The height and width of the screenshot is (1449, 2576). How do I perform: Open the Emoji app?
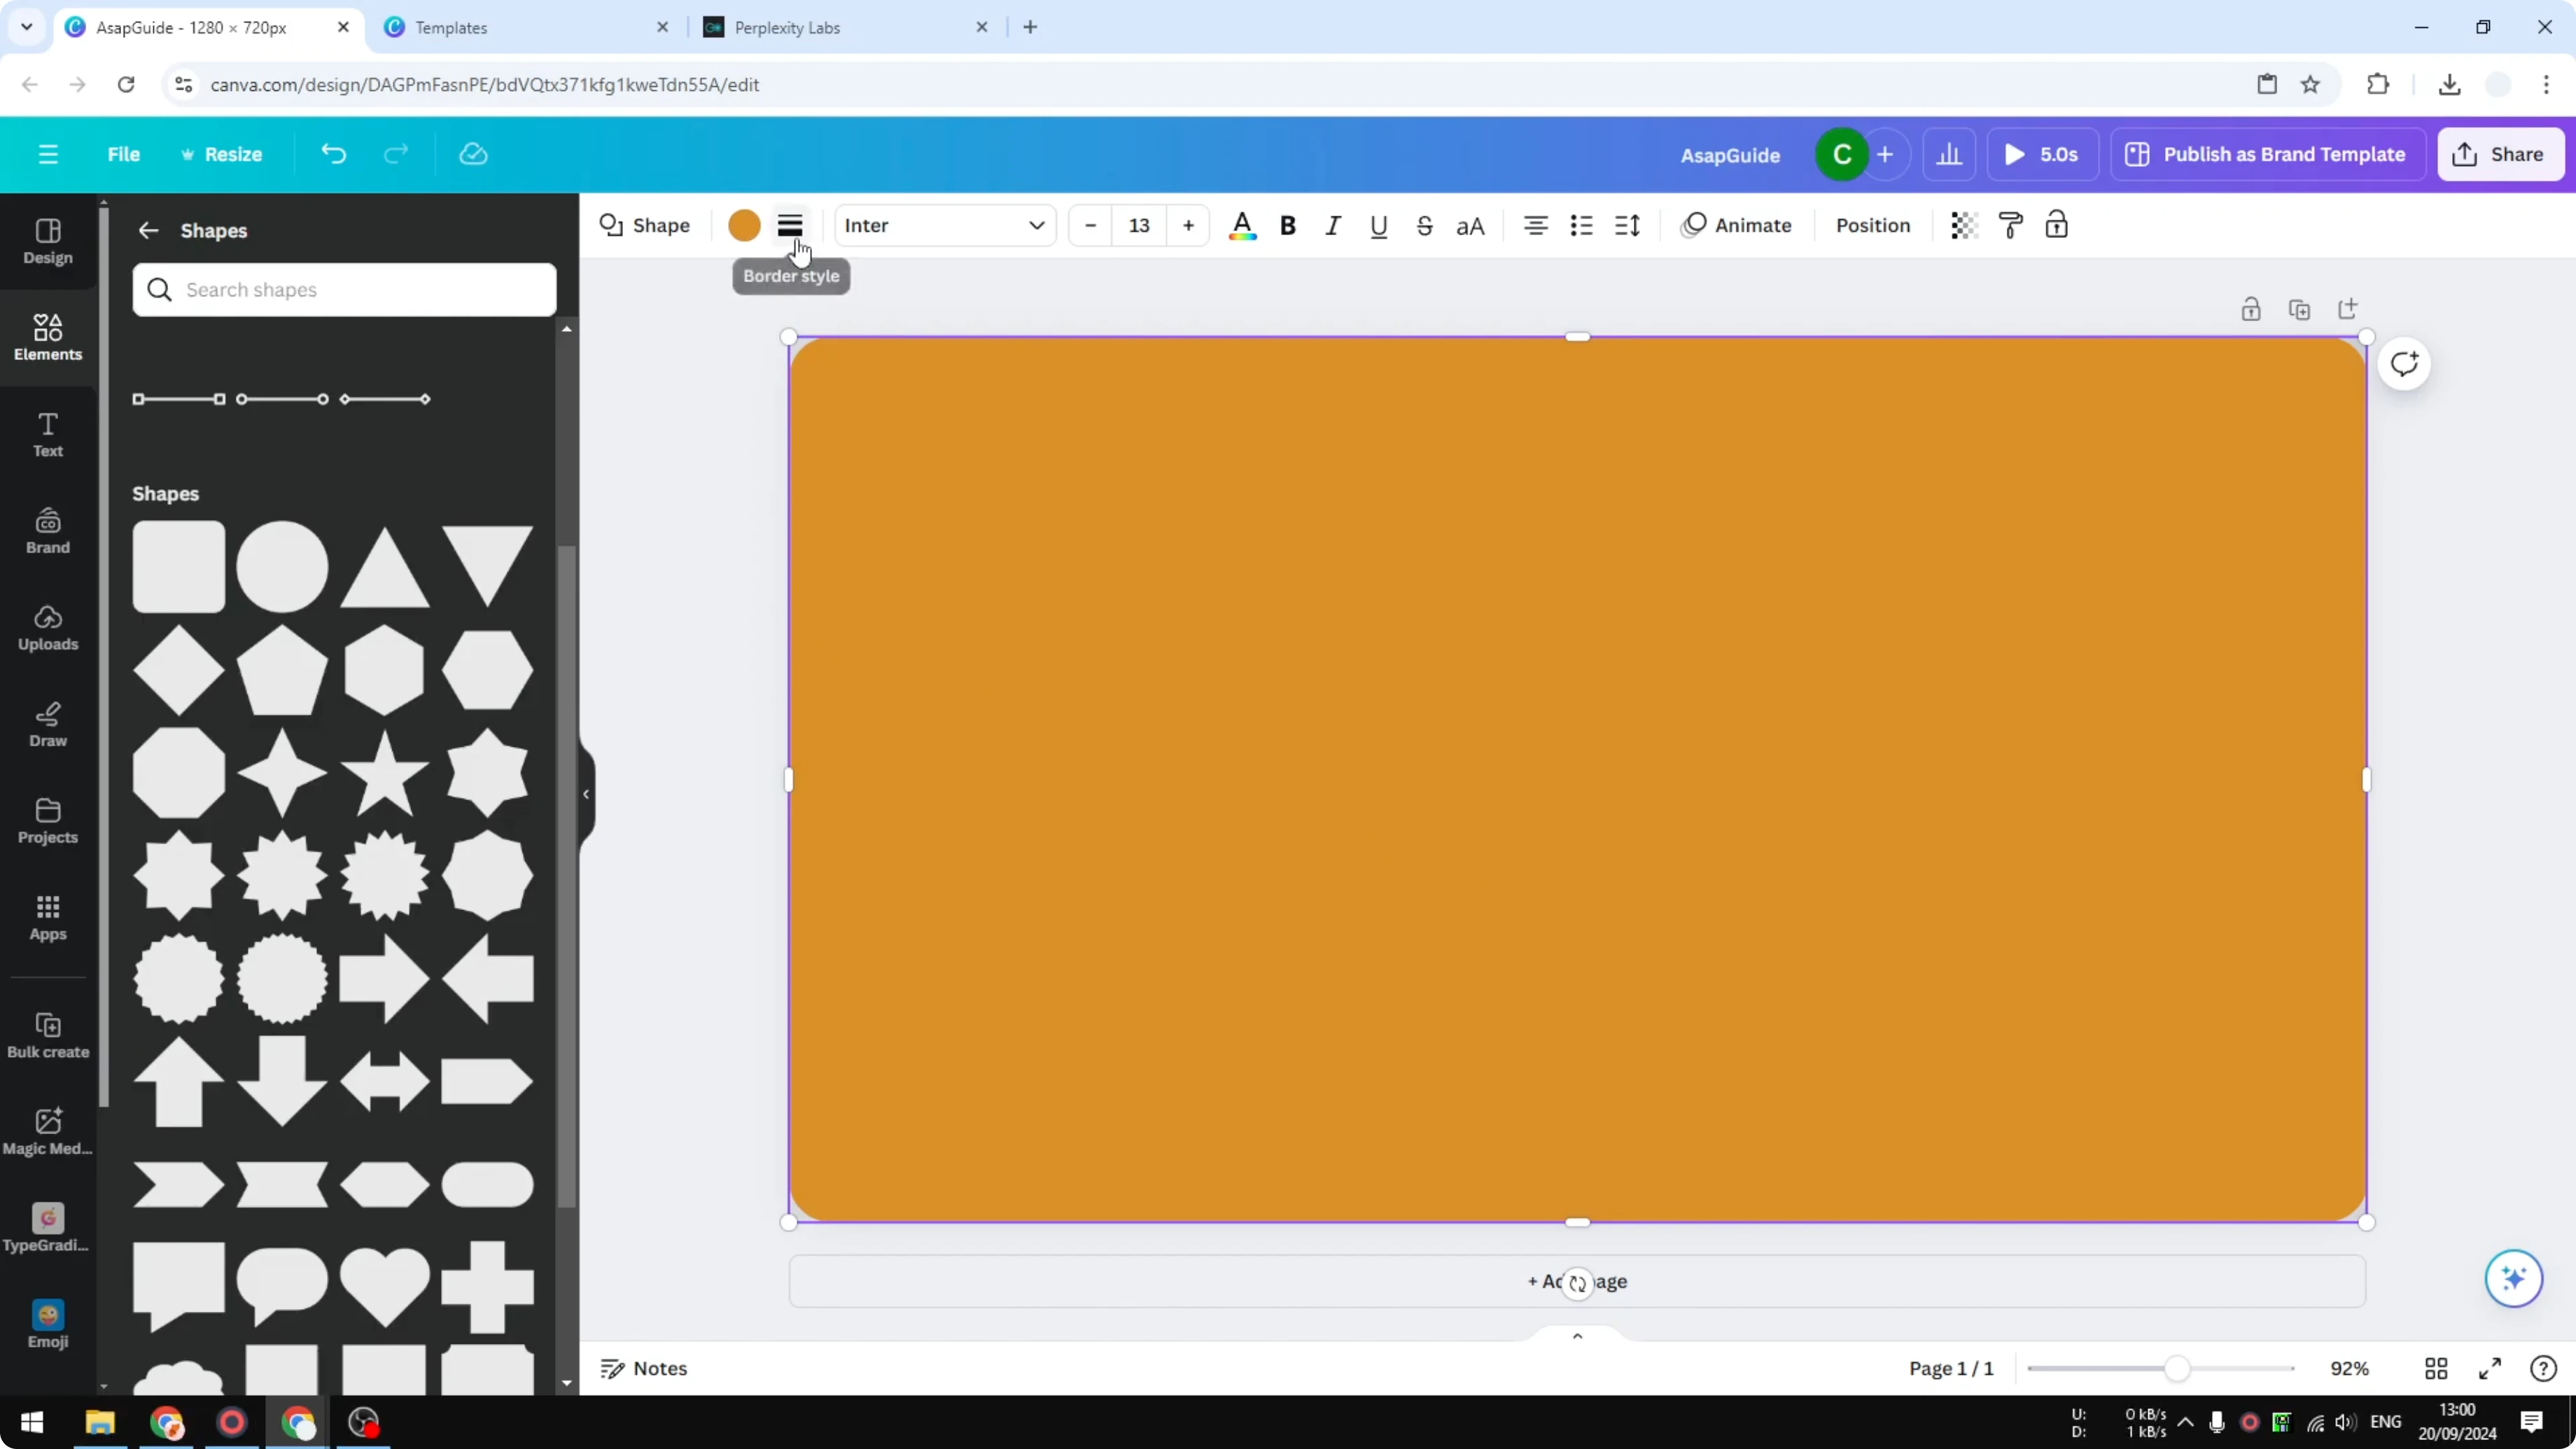(x=48, y=1325)
